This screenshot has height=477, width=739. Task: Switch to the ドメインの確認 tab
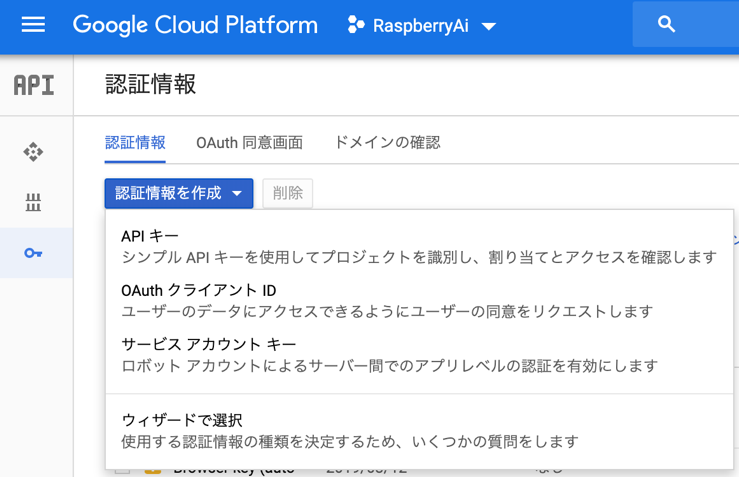387,142
